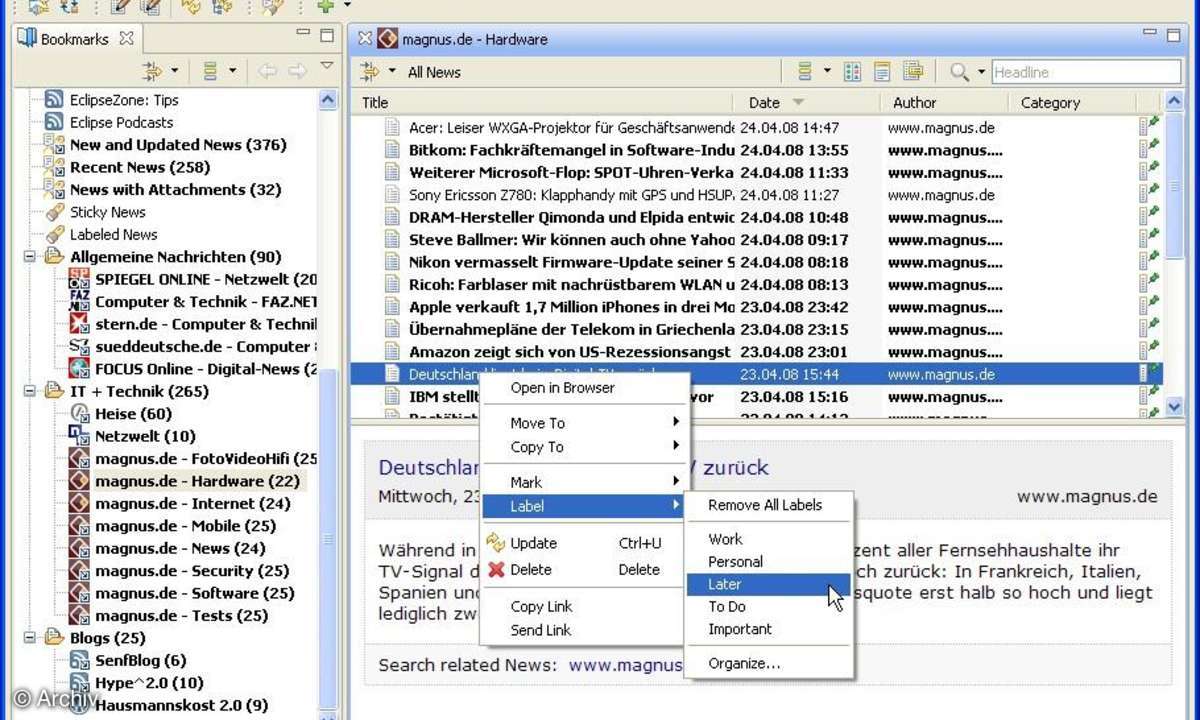Apply the Later label
This screenshot has height=720, width=1200.
point(768,584)
